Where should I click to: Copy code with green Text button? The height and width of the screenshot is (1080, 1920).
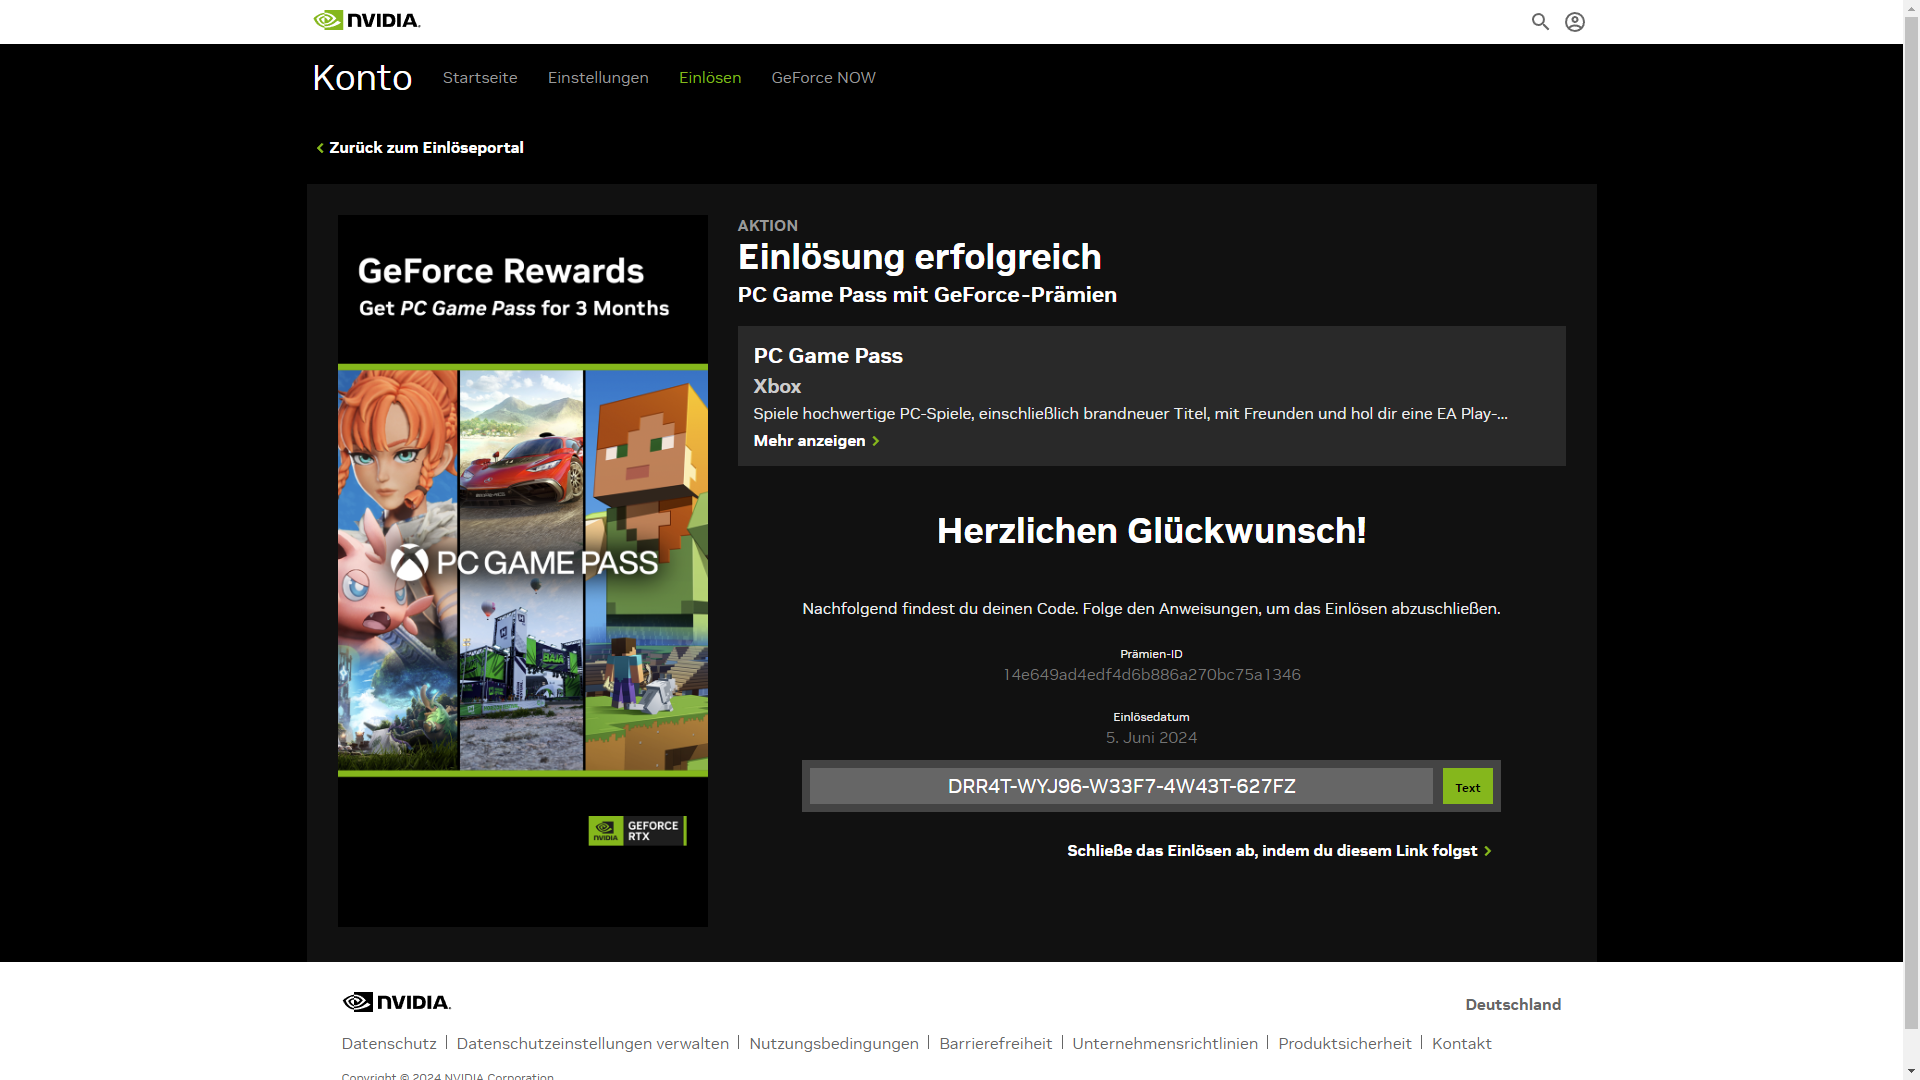[1467, 786]
